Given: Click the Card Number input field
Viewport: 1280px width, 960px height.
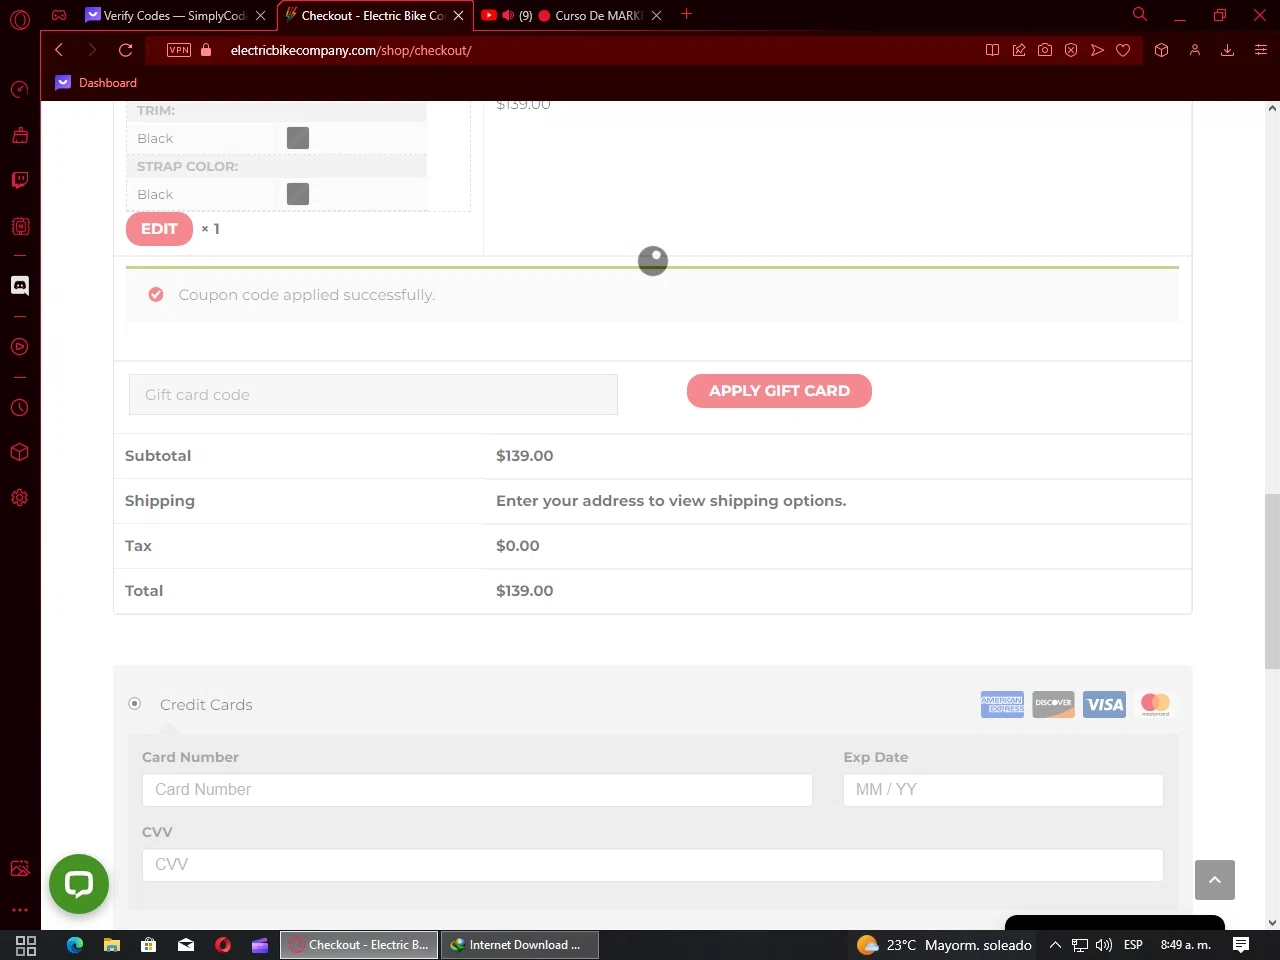Looking at the screenshot, I should [477, 789].
